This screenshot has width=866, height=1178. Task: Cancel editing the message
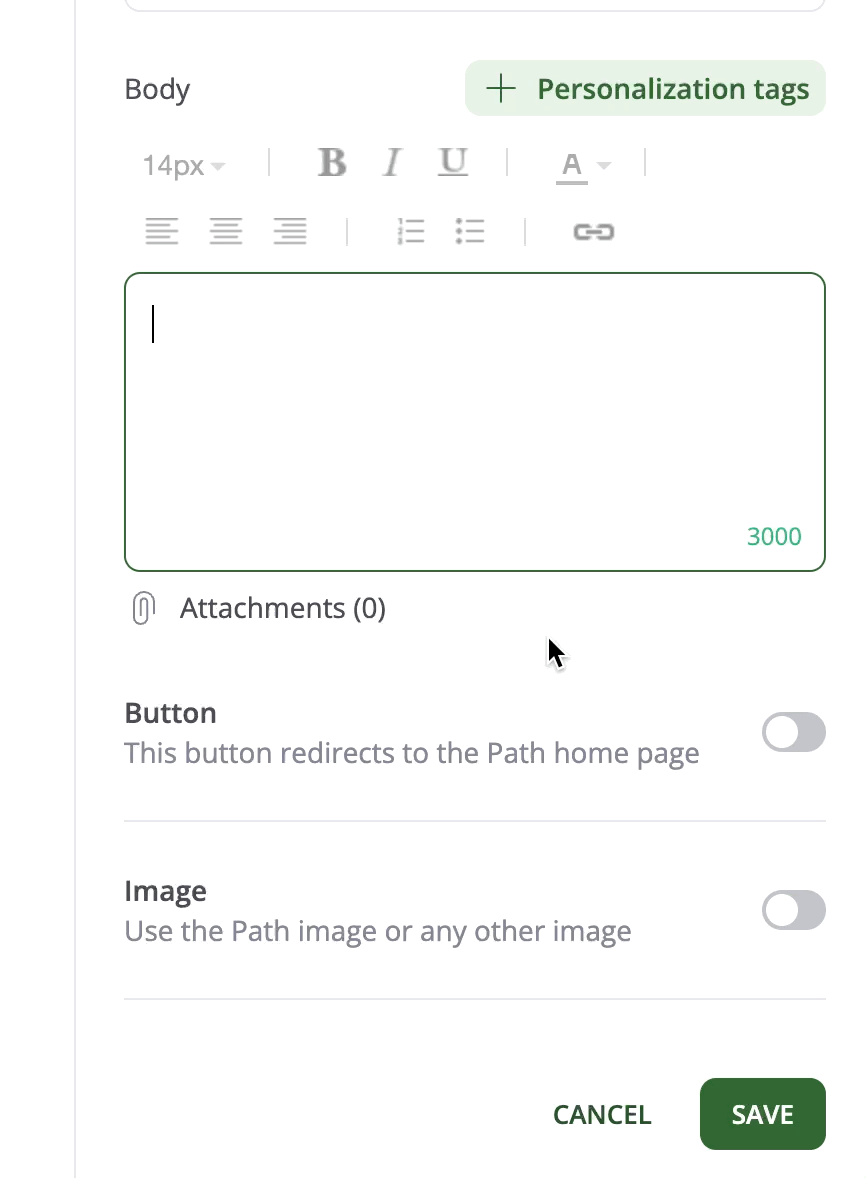click(x=602, y=1114)
